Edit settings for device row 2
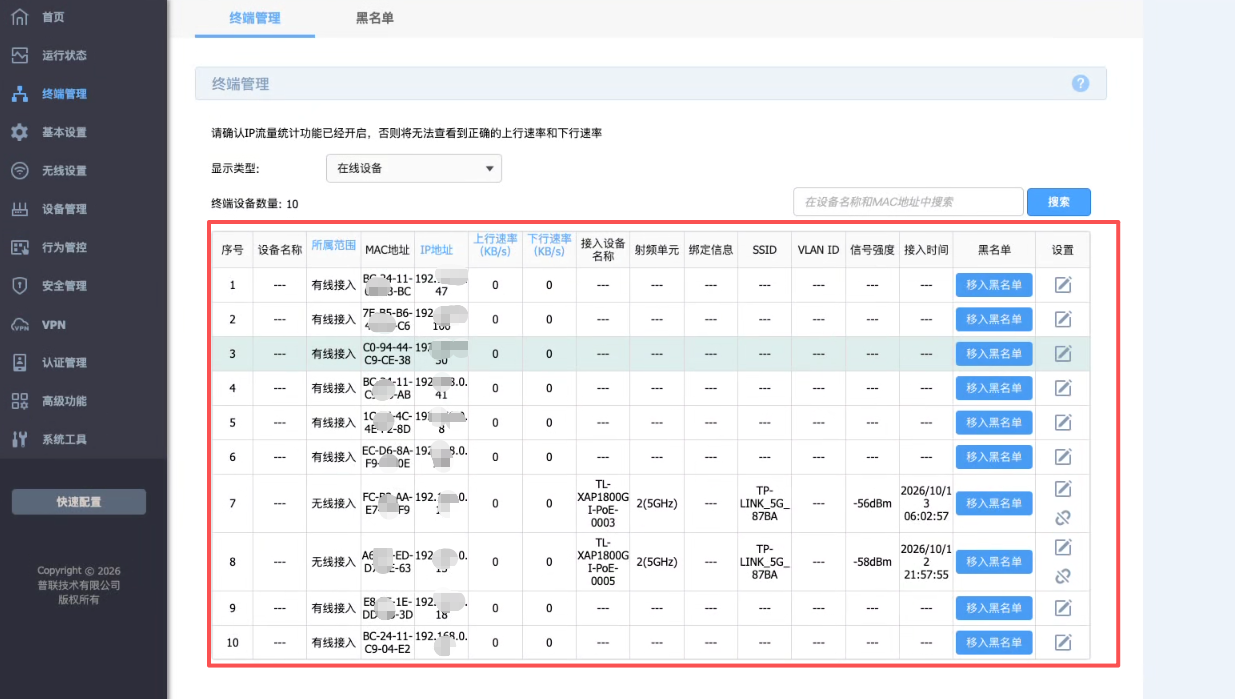The height and width of the screenshot is (699, 1235). (x=1063, y=319)
